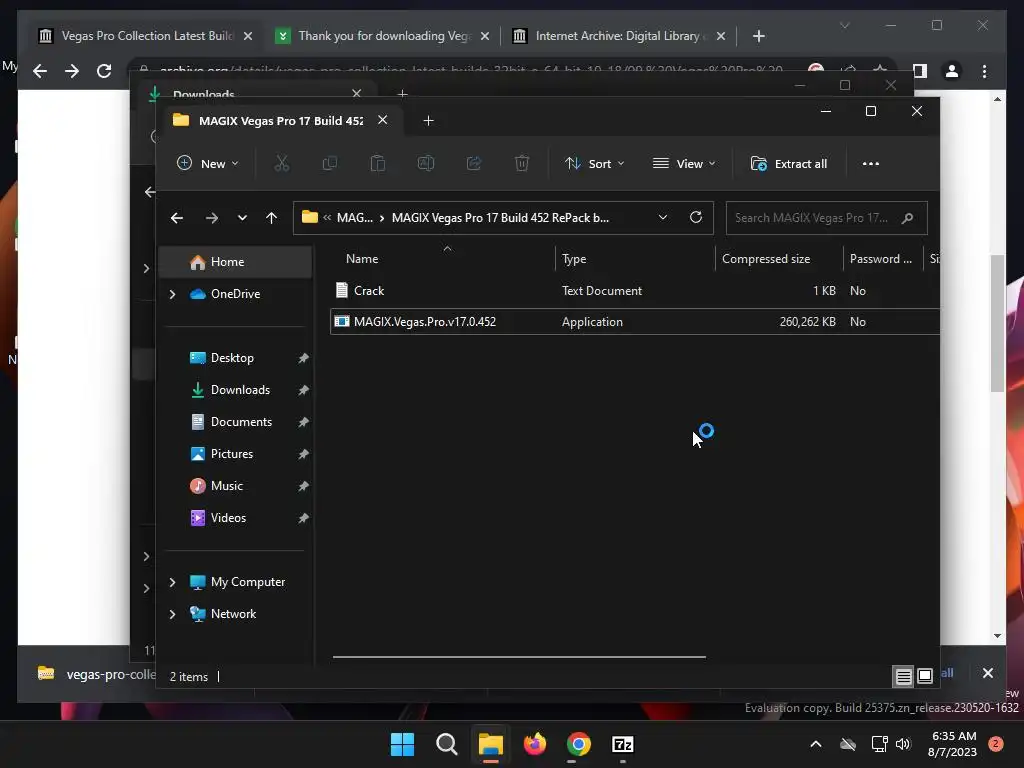Show hidden system tray icons chevron

point(816,744)
